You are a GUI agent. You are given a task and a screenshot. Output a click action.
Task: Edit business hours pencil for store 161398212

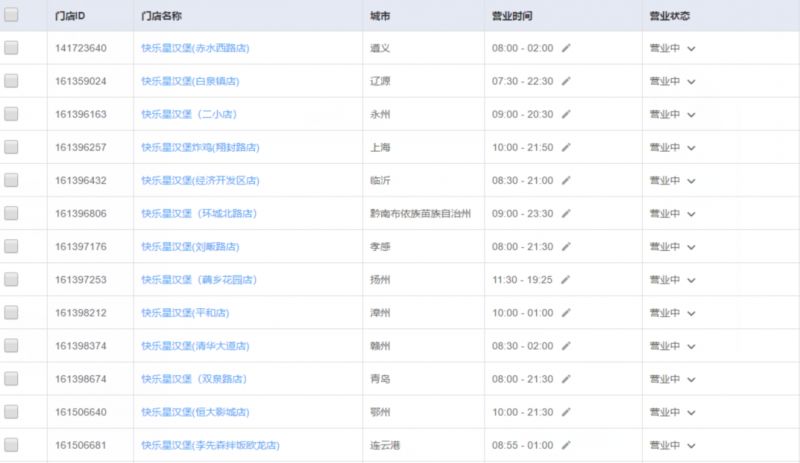click(566, 313)
